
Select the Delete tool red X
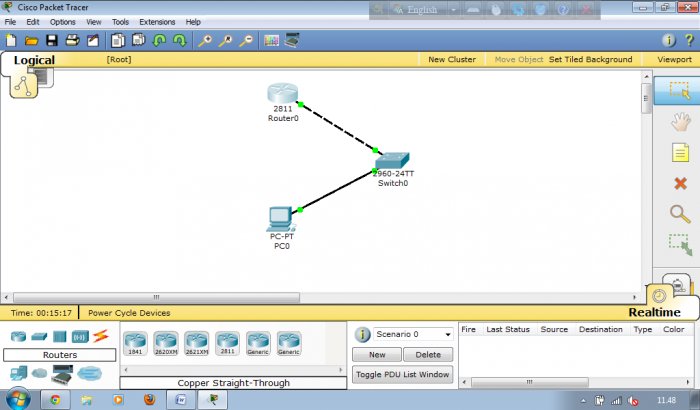coord(680,183)
